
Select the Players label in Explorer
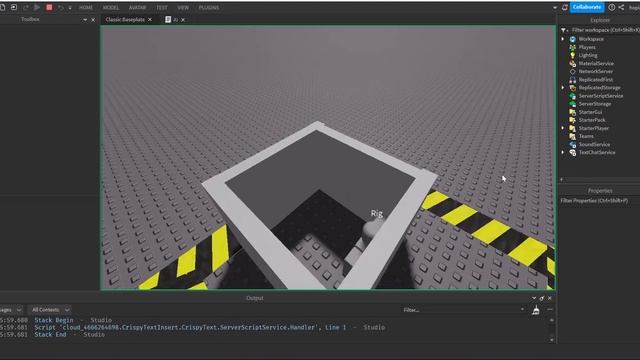tap(587, 47)
